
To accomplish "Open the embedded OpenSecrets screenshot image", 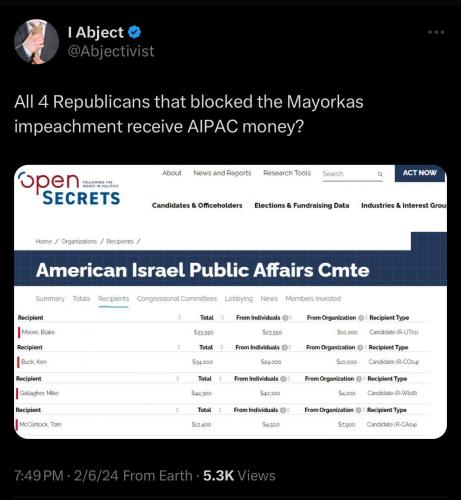I will (x=230, y=302).
